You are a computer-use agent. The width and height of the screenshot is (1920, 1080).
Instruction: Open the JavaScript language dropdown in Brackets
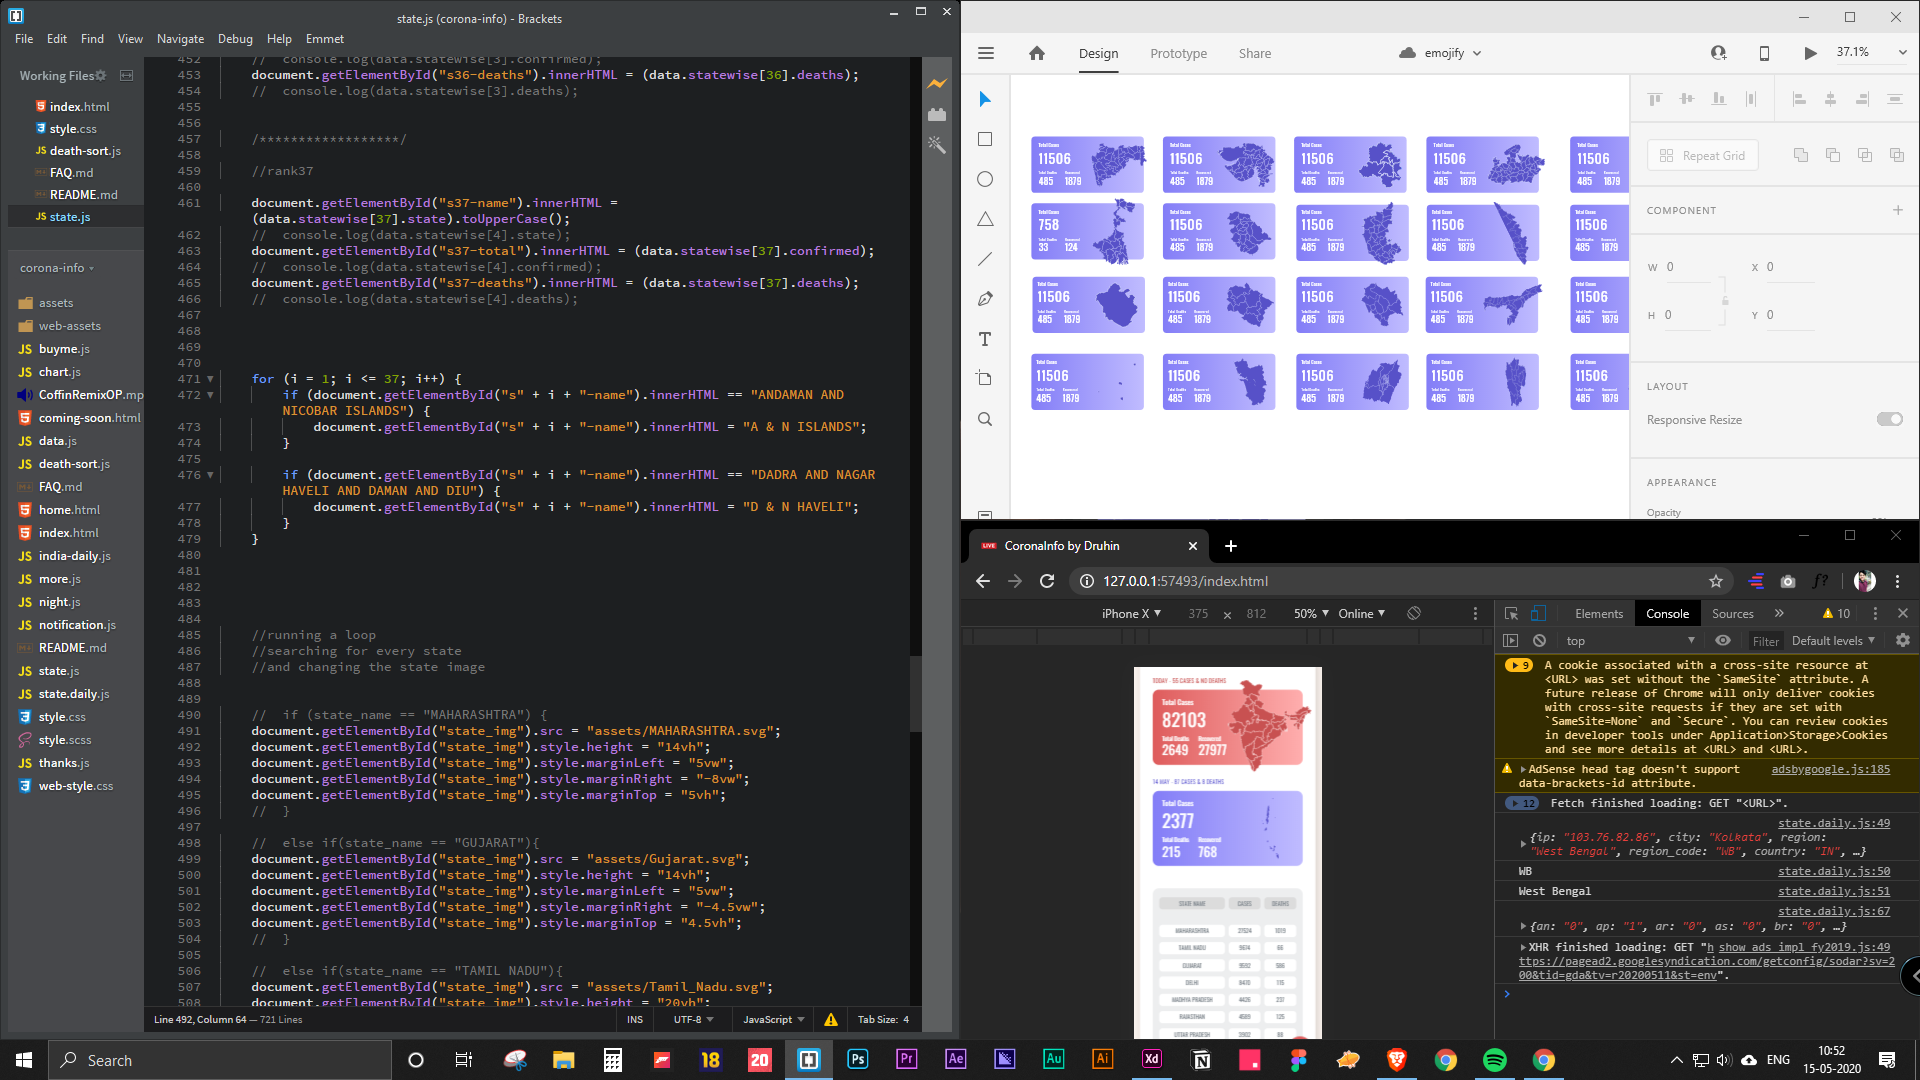point(773,1020)
